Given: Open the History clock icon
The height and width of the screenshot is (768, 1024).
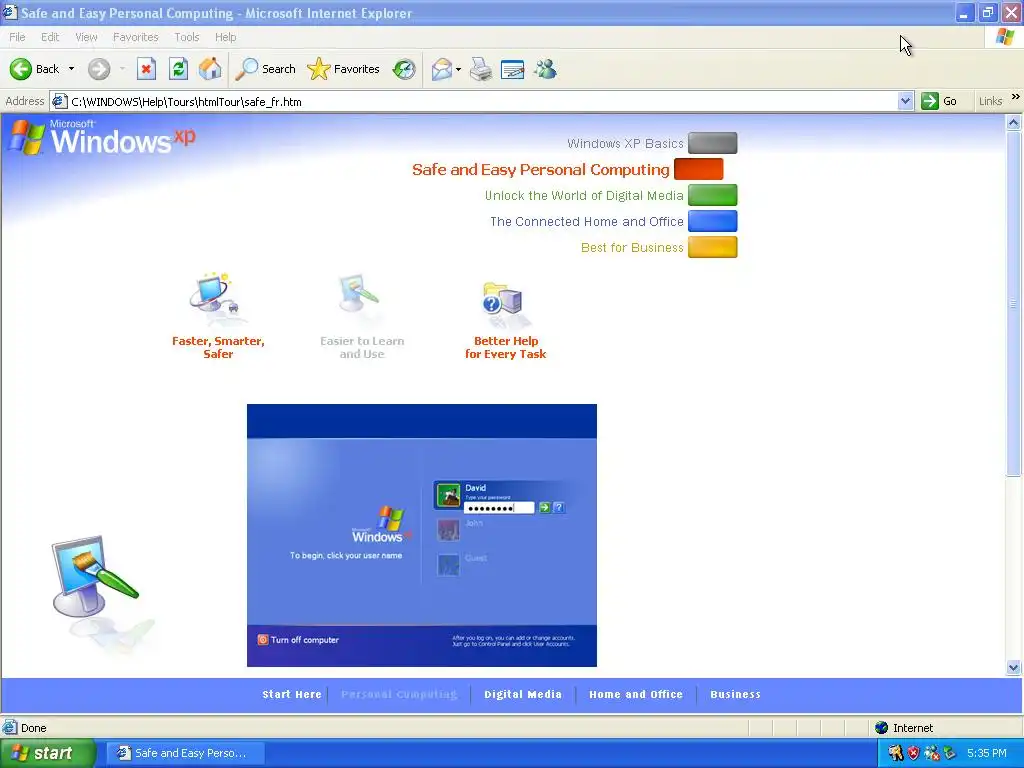Looking at the screenshot, I should pos(404,69).
